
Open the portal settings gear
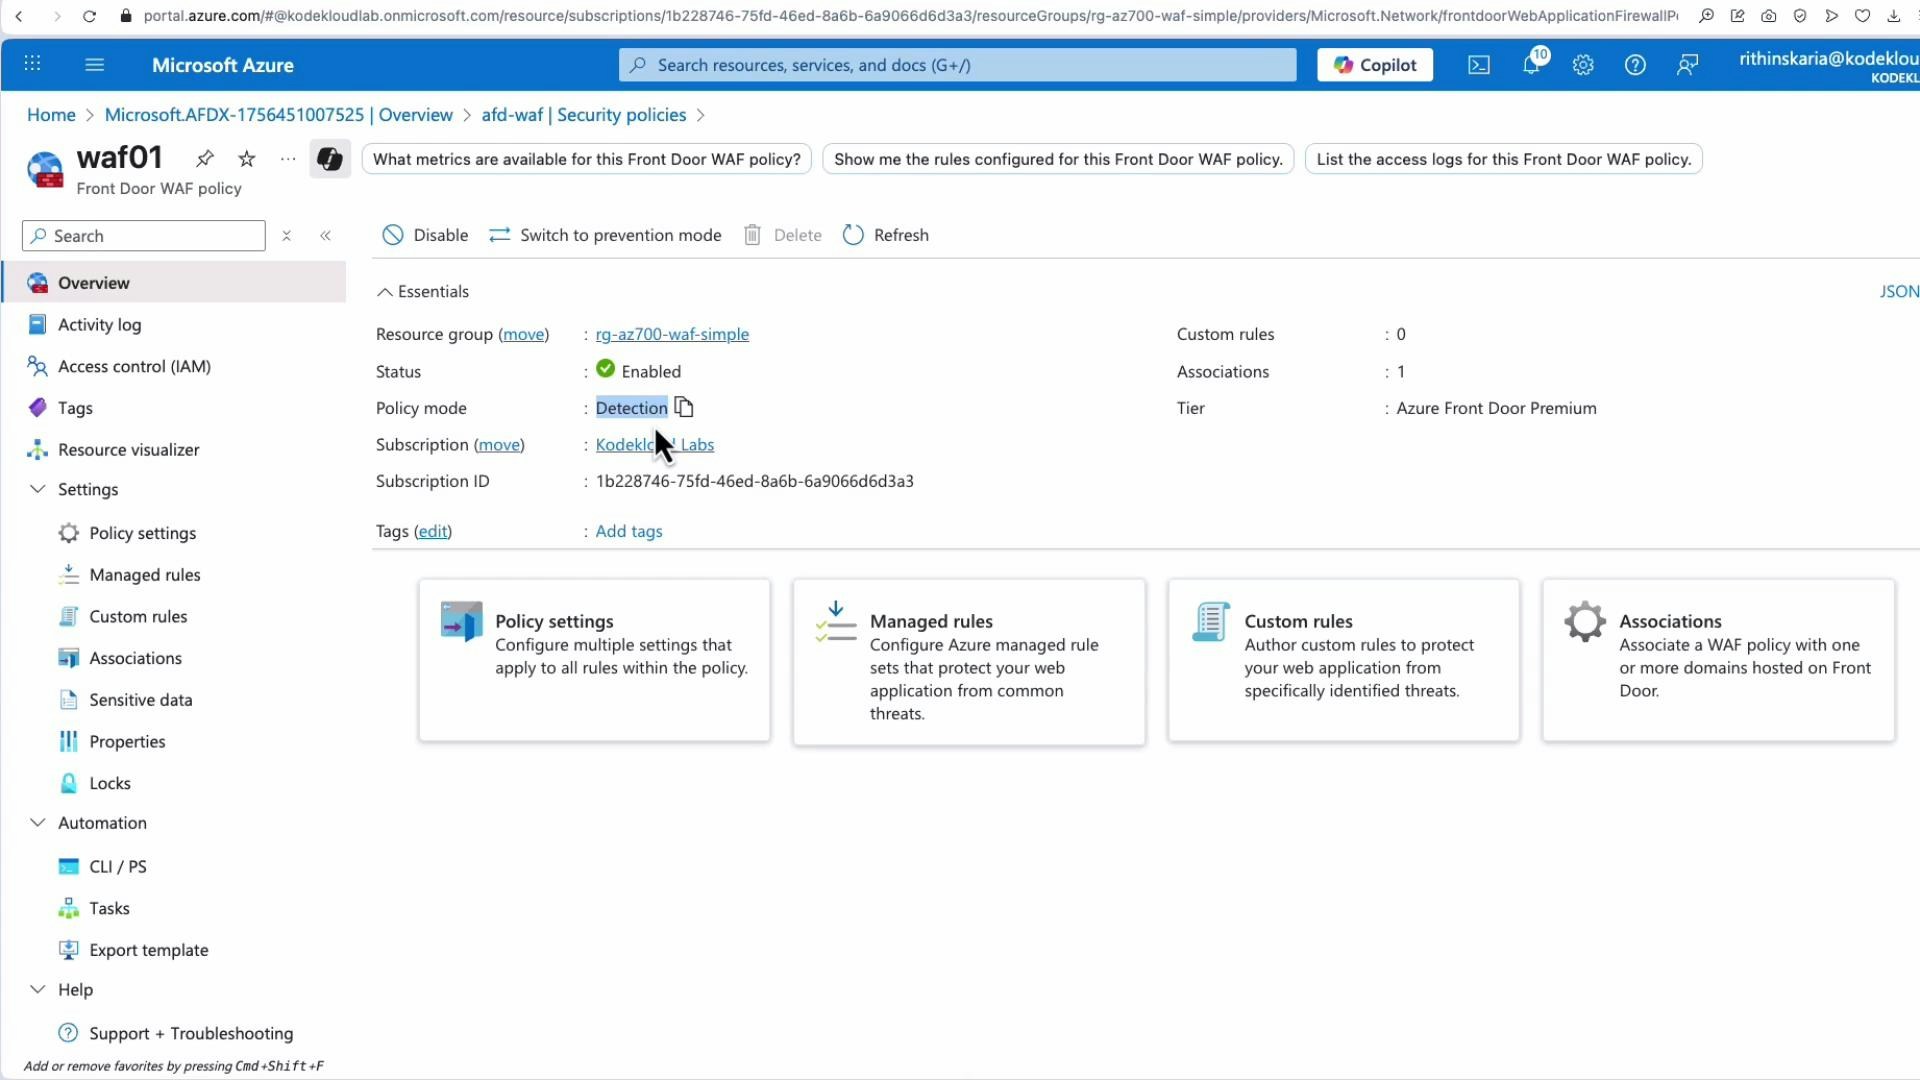tap(1582, 64)
